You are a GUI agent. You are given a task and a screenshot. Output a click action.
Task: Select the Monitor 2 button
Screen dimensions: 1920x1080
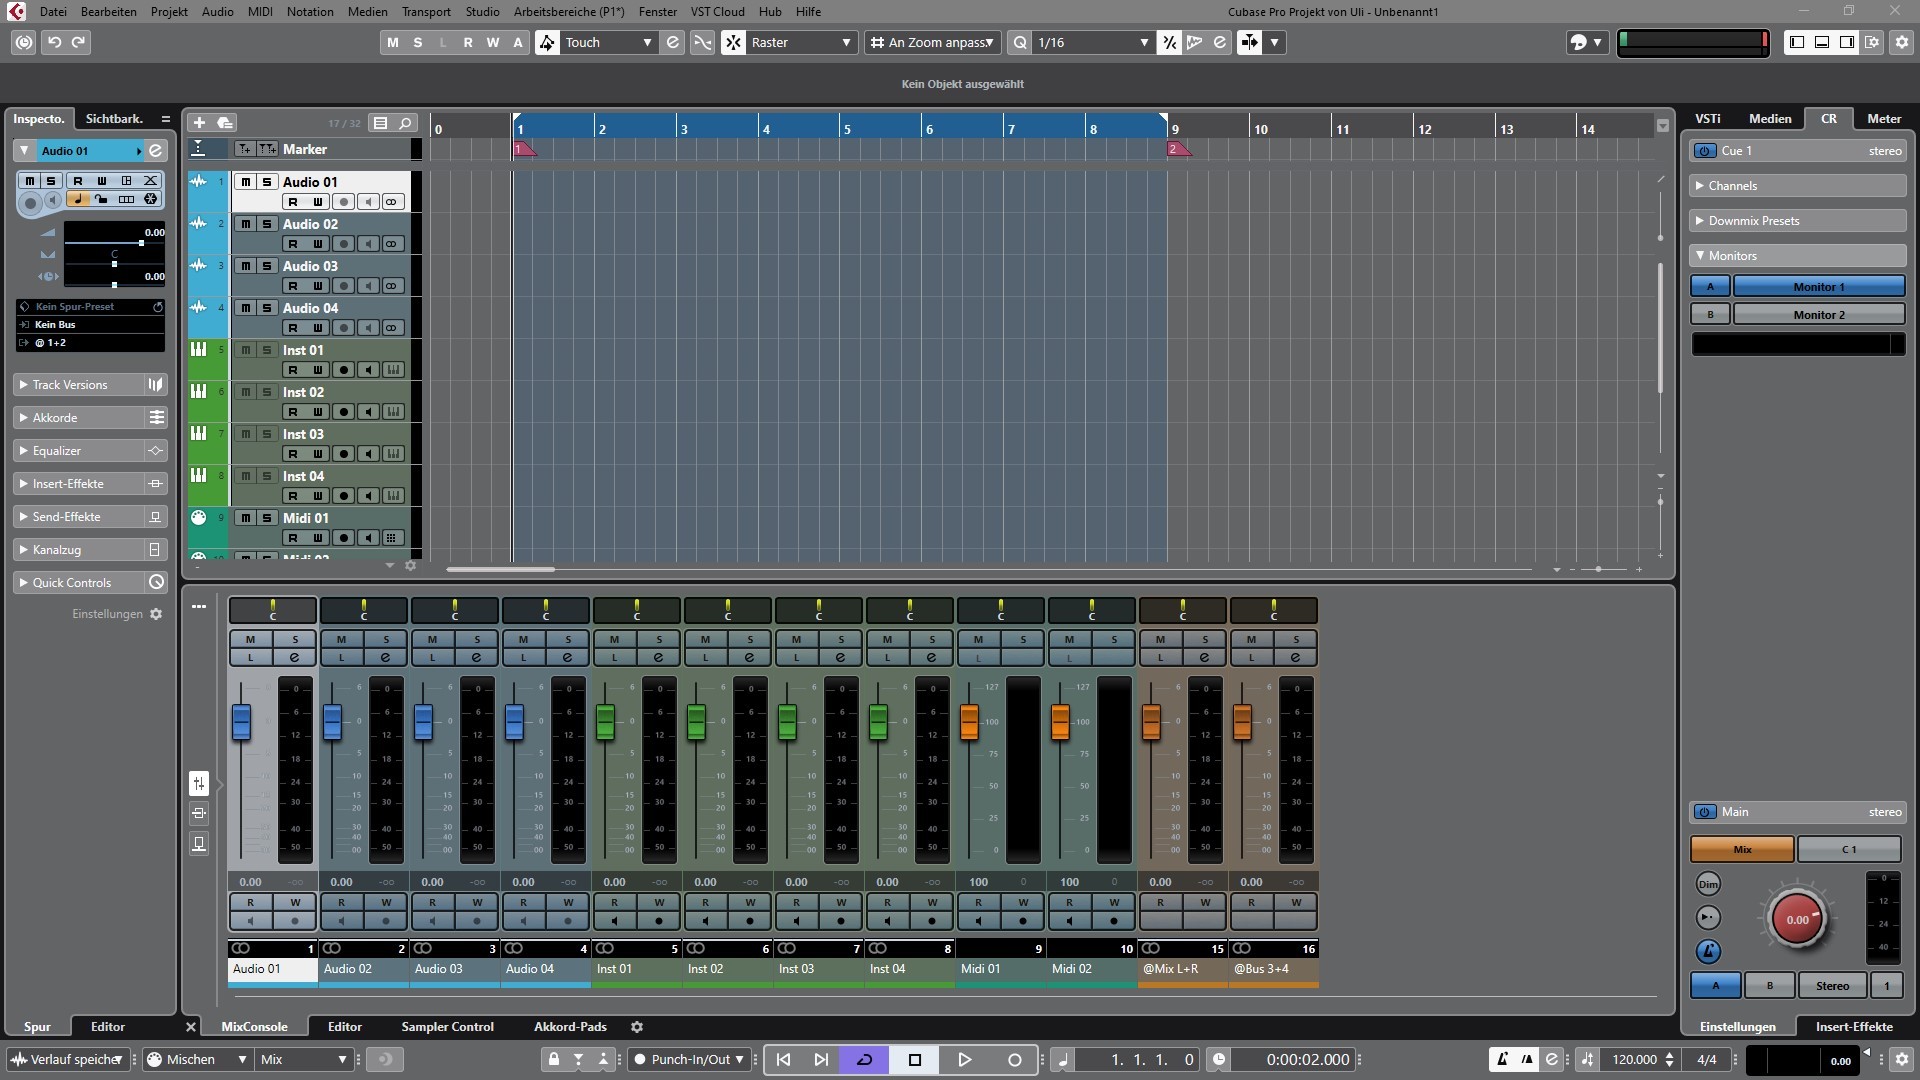[x=1818, y=314]
